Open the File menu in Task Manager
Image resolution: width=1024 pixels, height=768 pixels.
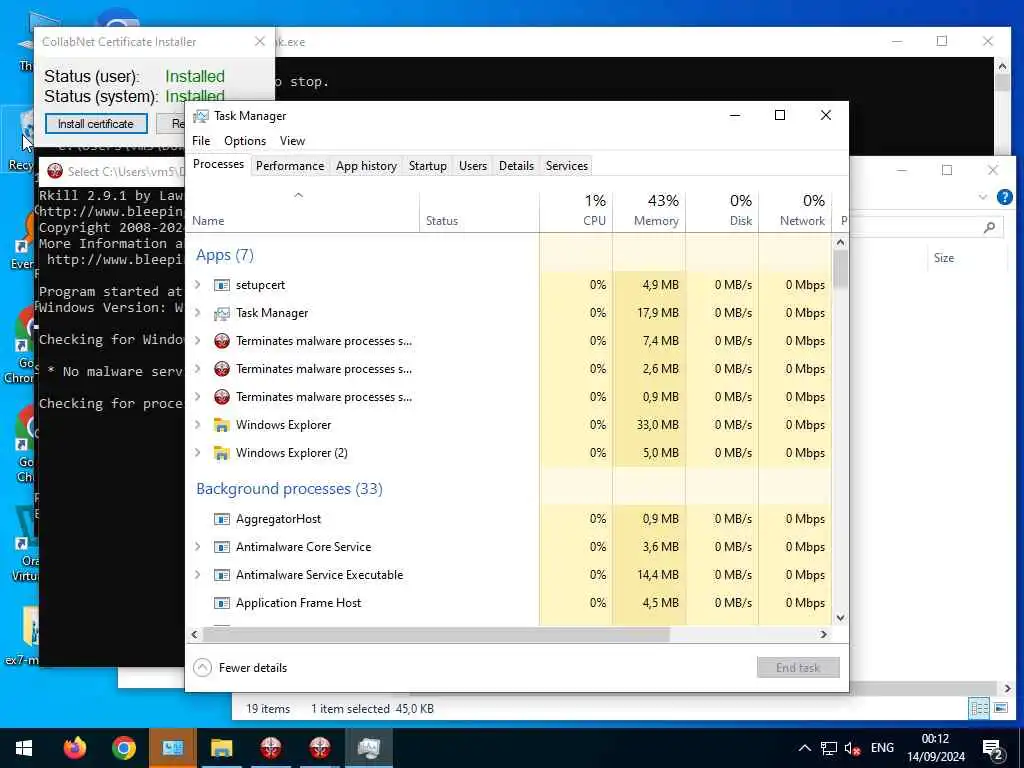pos(201,141)
